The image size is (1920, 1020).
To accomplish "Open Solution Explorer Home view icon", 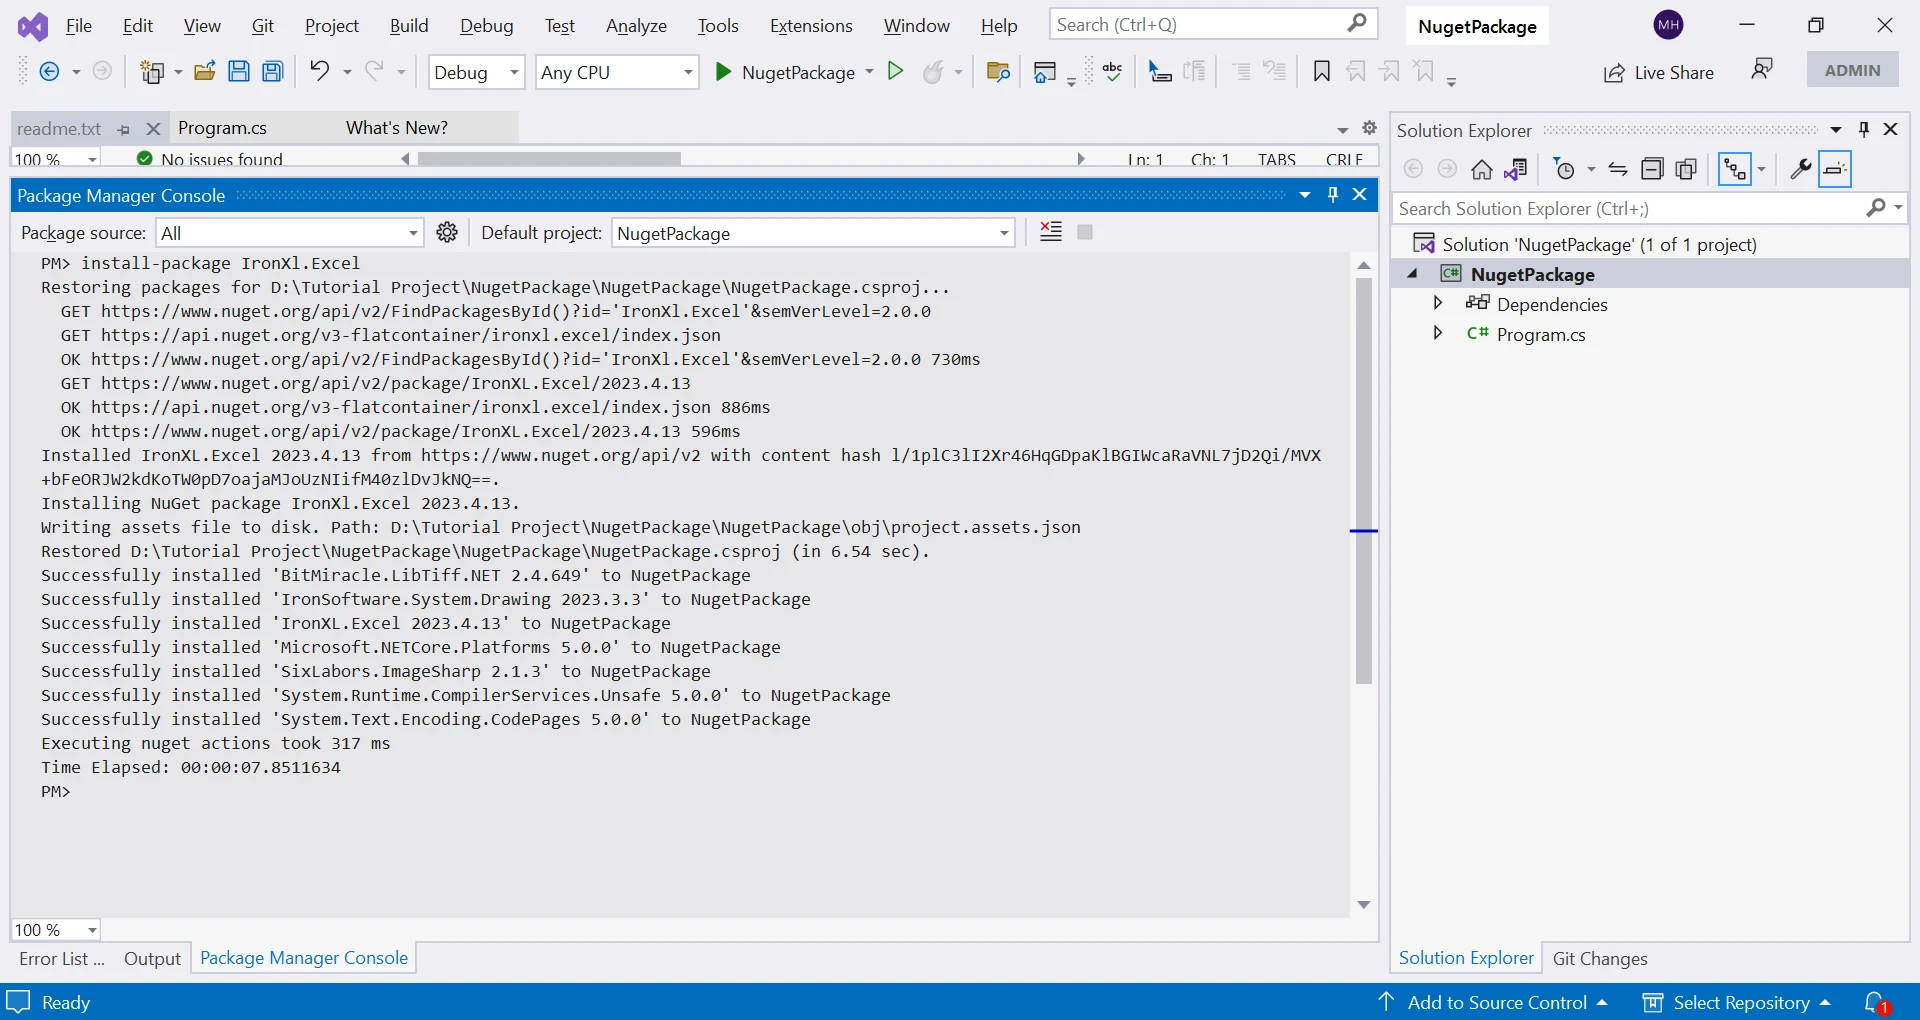I will pyautogui.click(x=1481, y=169).
